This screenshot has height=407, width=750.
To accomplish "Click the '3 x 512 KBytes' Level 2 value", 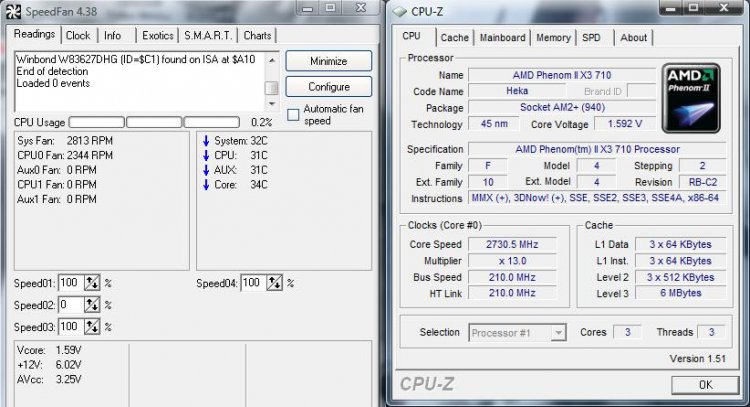I will point(681,277).
